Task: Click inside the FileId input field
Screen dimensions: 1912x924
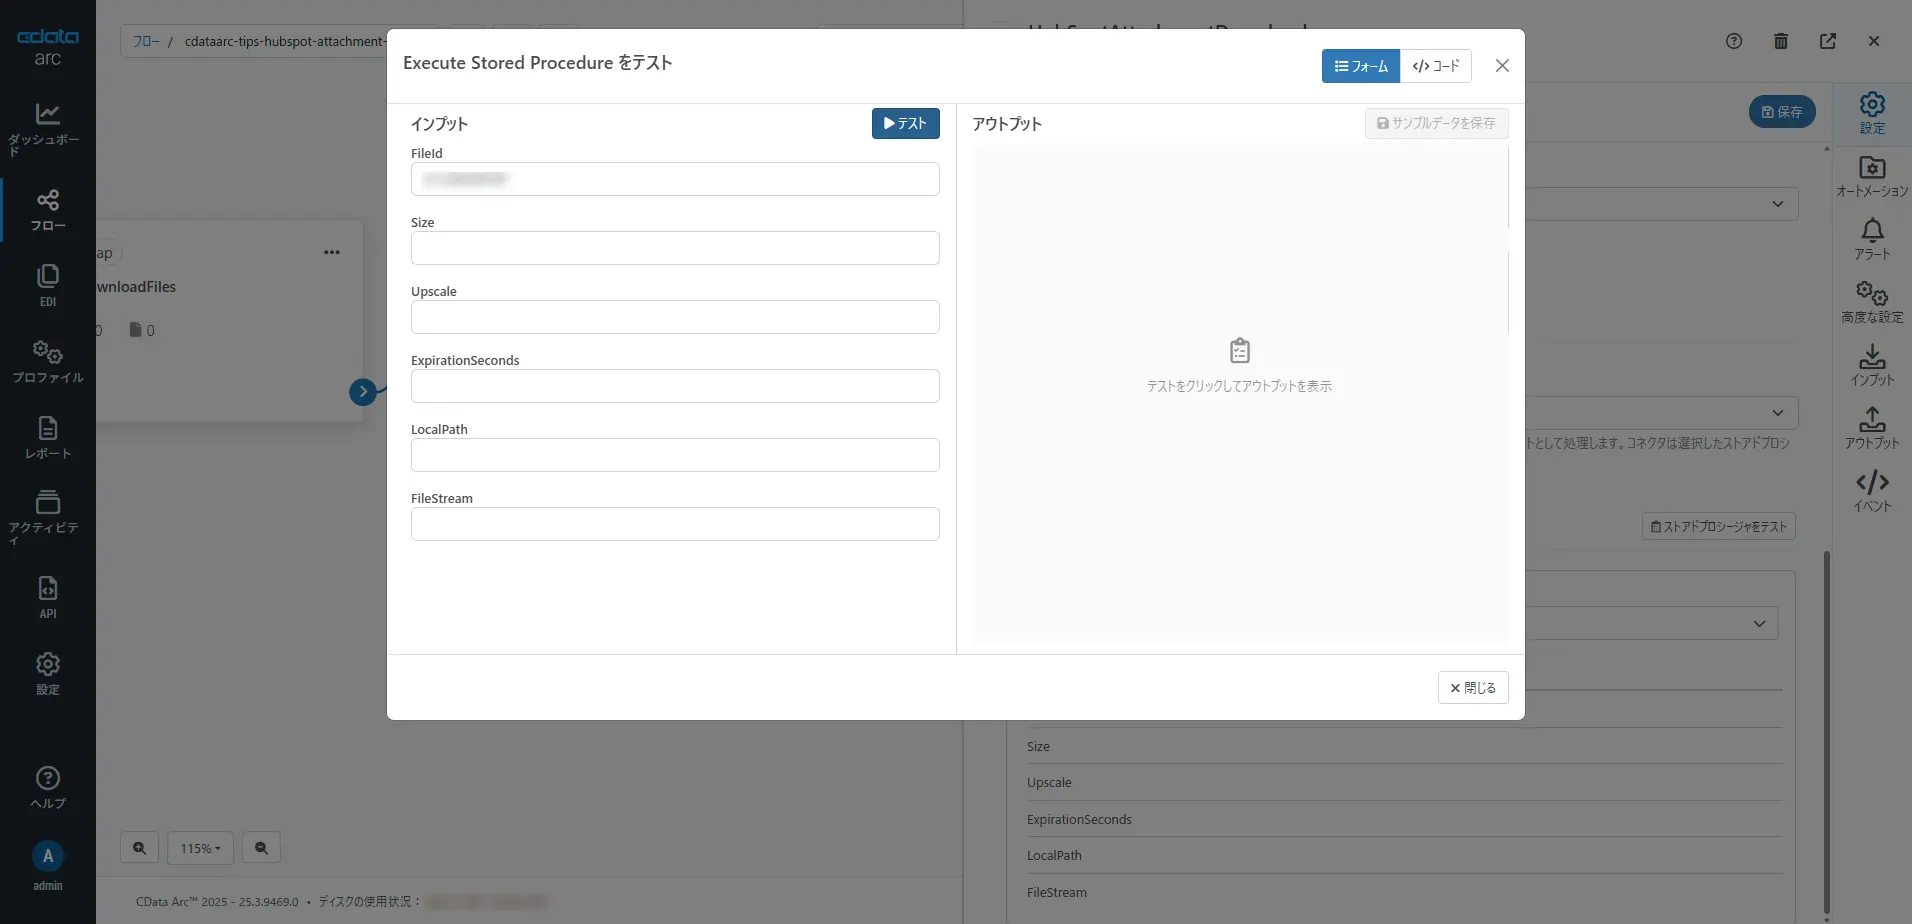Action: pyautogui.click(x=675, y=179)
